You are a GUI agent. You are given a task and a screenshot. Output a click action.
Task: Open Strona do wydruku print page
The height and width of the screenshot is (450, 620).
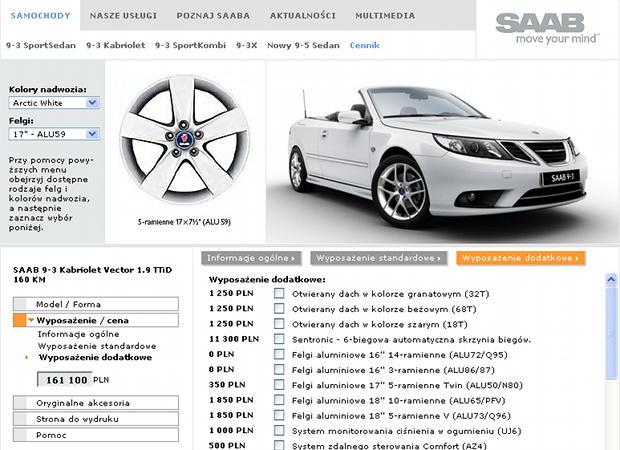click(96, 419)
